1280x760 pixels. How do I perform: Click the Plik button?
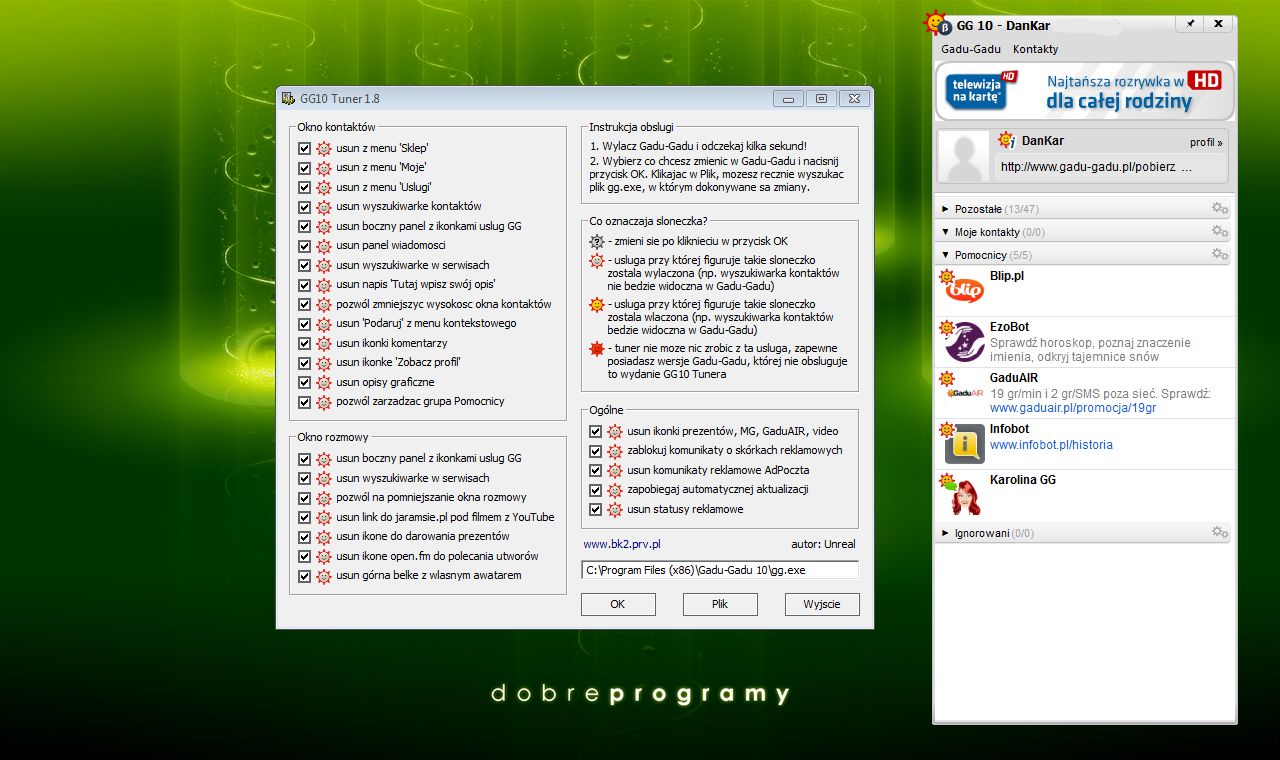pyautogui.click(x=720, y=604)
